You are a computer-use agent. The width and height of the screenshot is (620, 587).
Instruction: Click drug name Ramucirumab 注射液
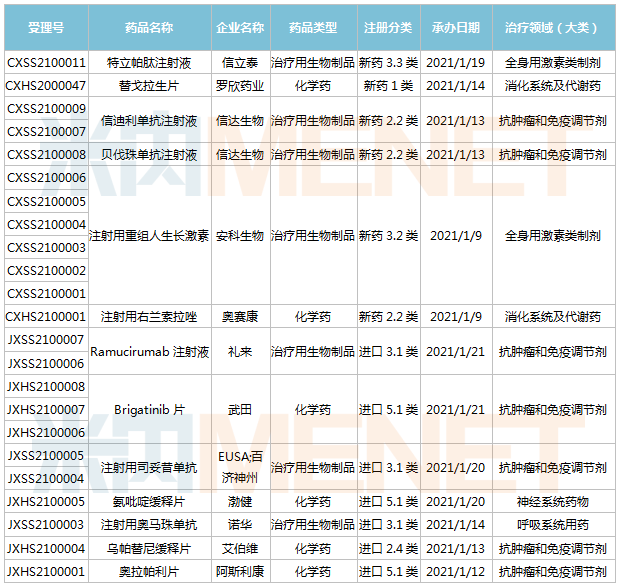coord(149,351)
